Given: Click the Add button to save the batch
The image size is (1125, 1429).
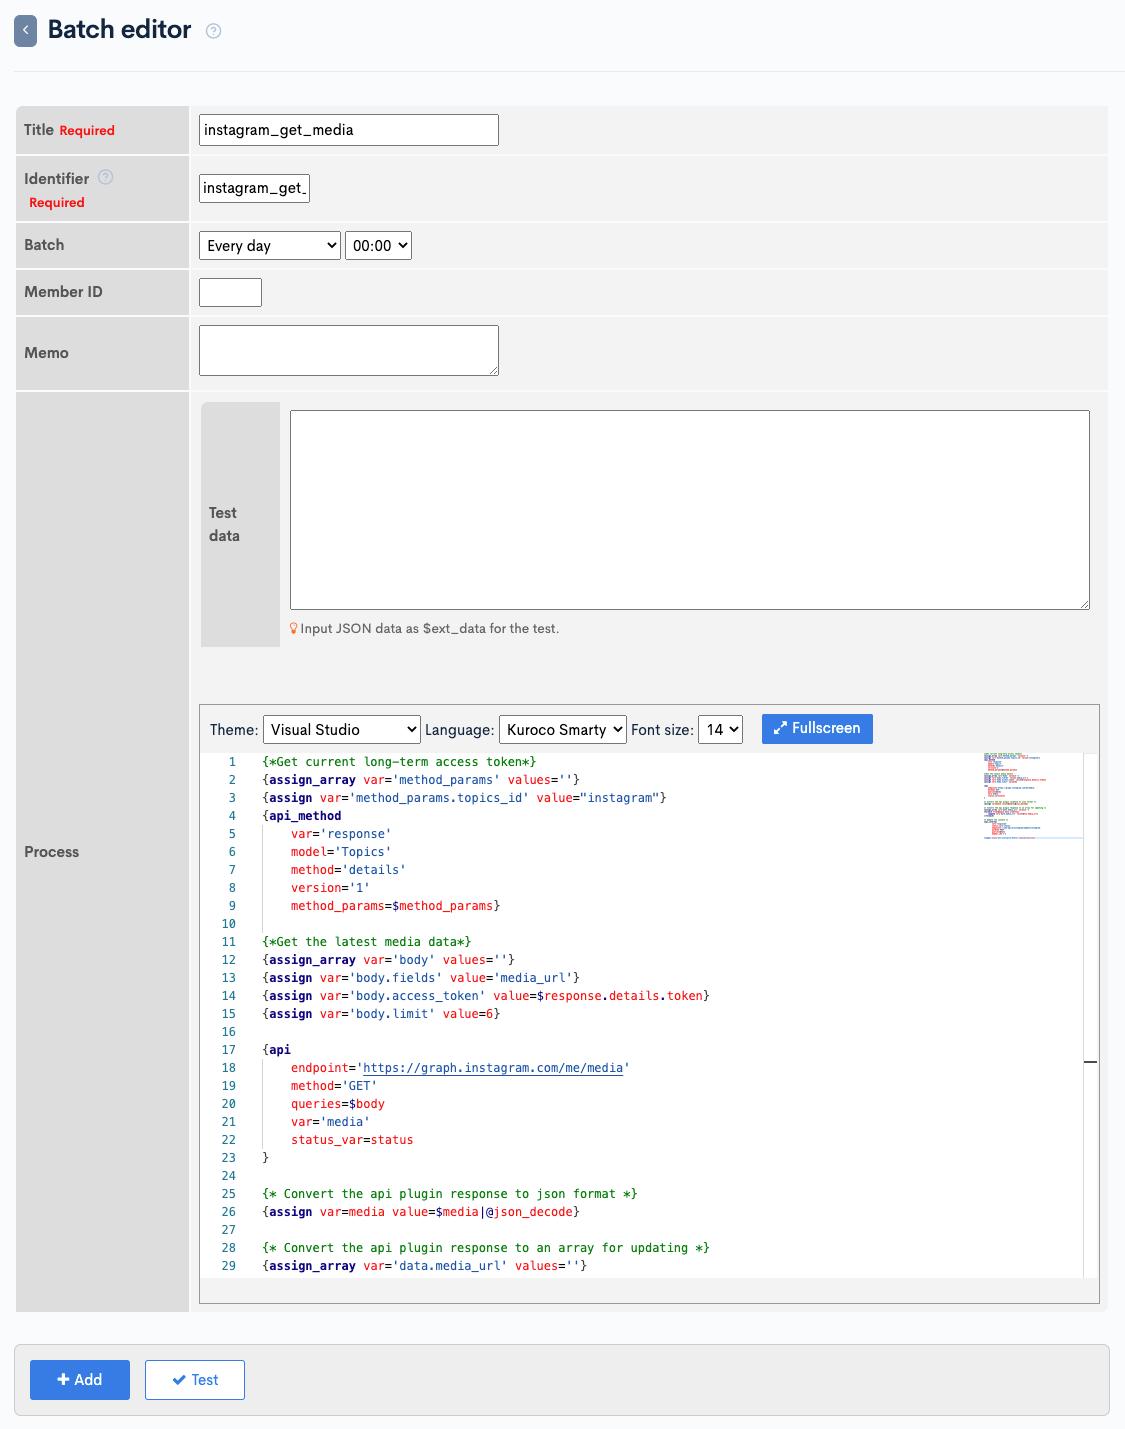Looking at the screenshot, I should point(79,1379).
